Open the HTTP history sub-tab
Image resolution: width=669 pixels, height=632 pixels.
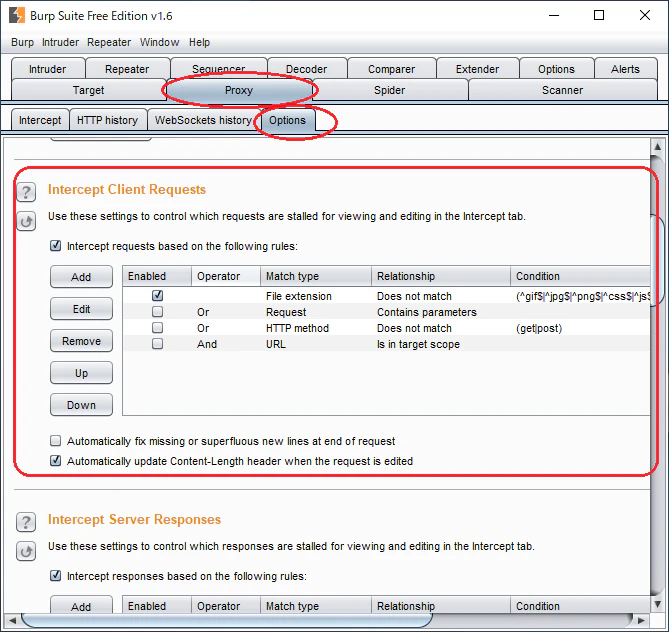coord(108,120)
